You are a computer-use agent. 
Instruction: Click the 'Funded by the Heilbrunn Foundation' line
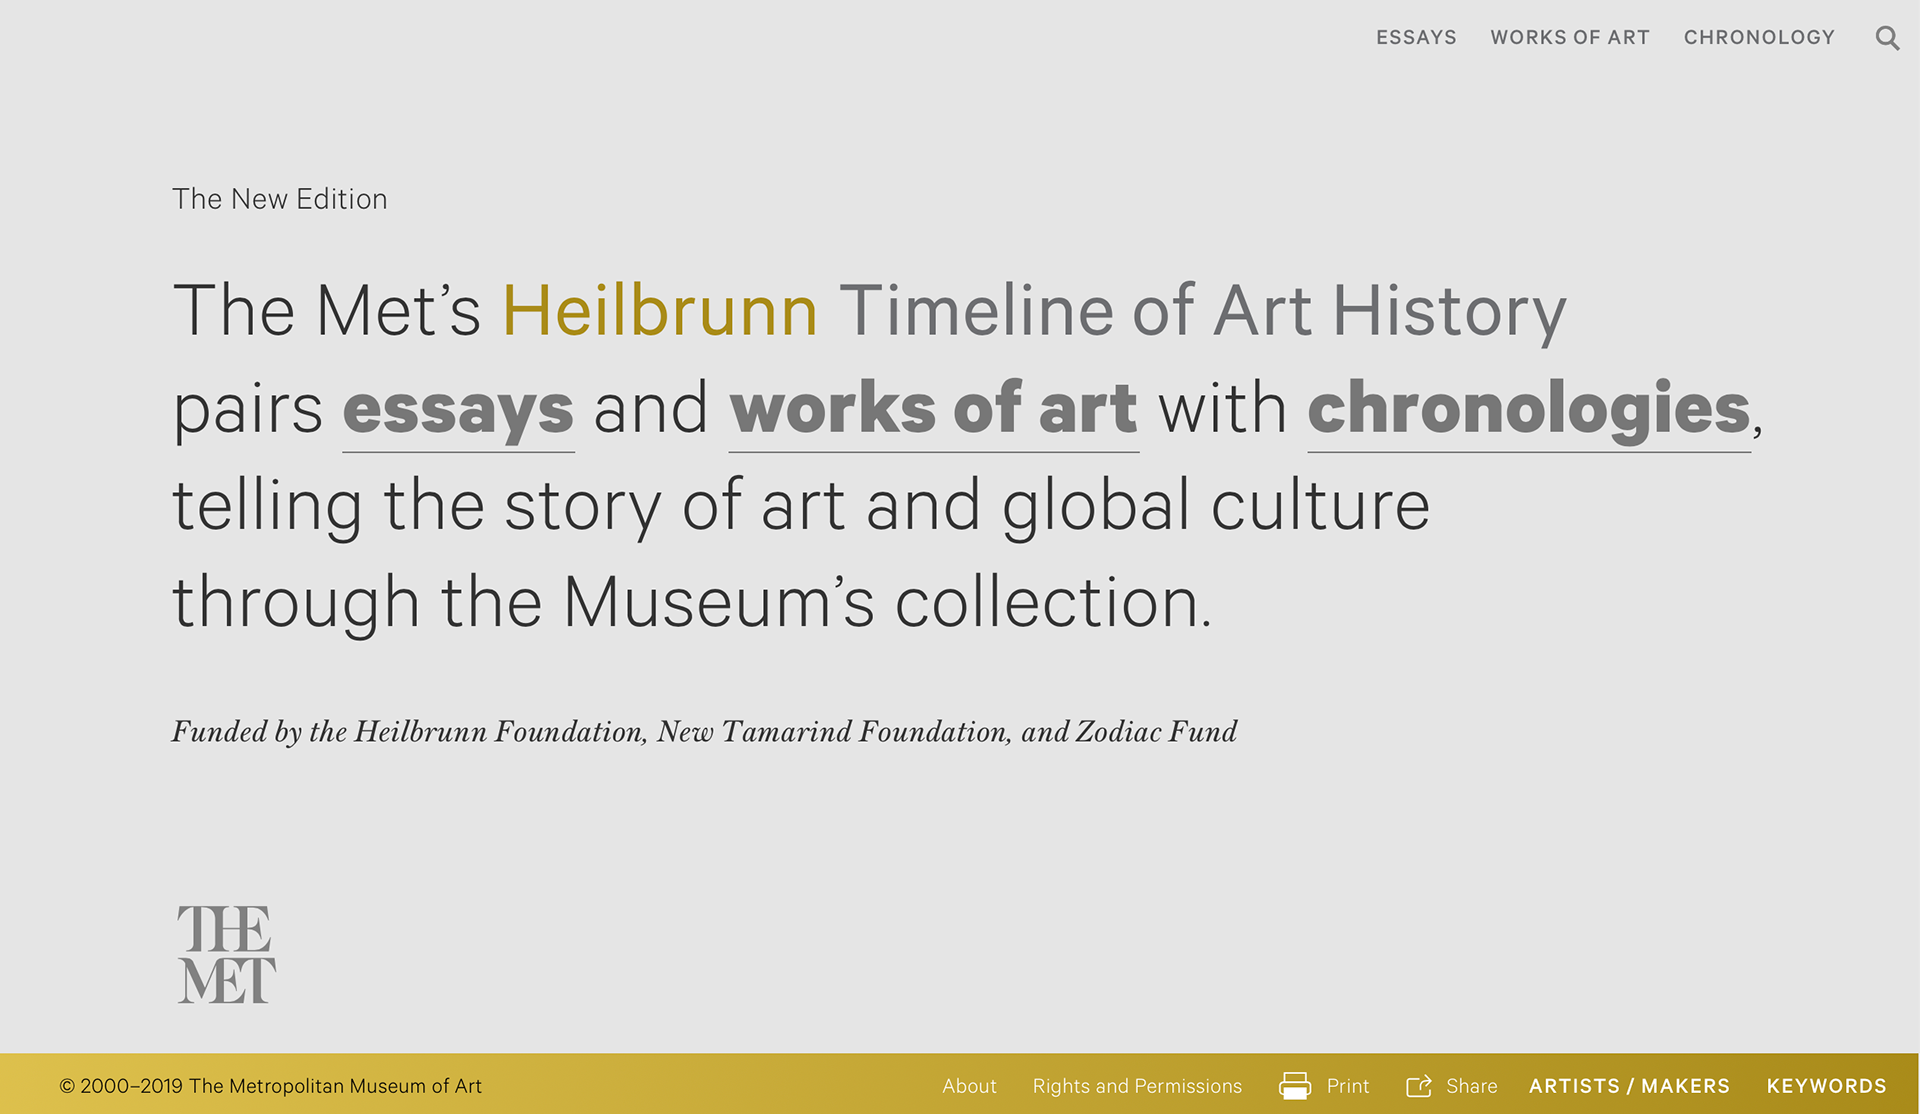pyautogui.click(x=704, y=732)
